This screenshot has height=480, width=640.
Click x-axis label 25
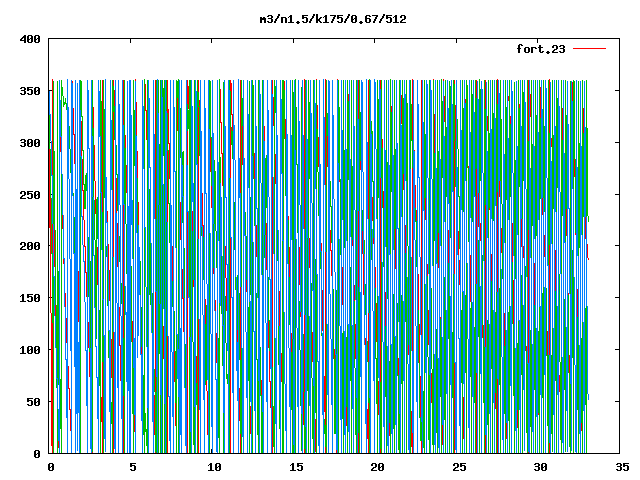459,467
